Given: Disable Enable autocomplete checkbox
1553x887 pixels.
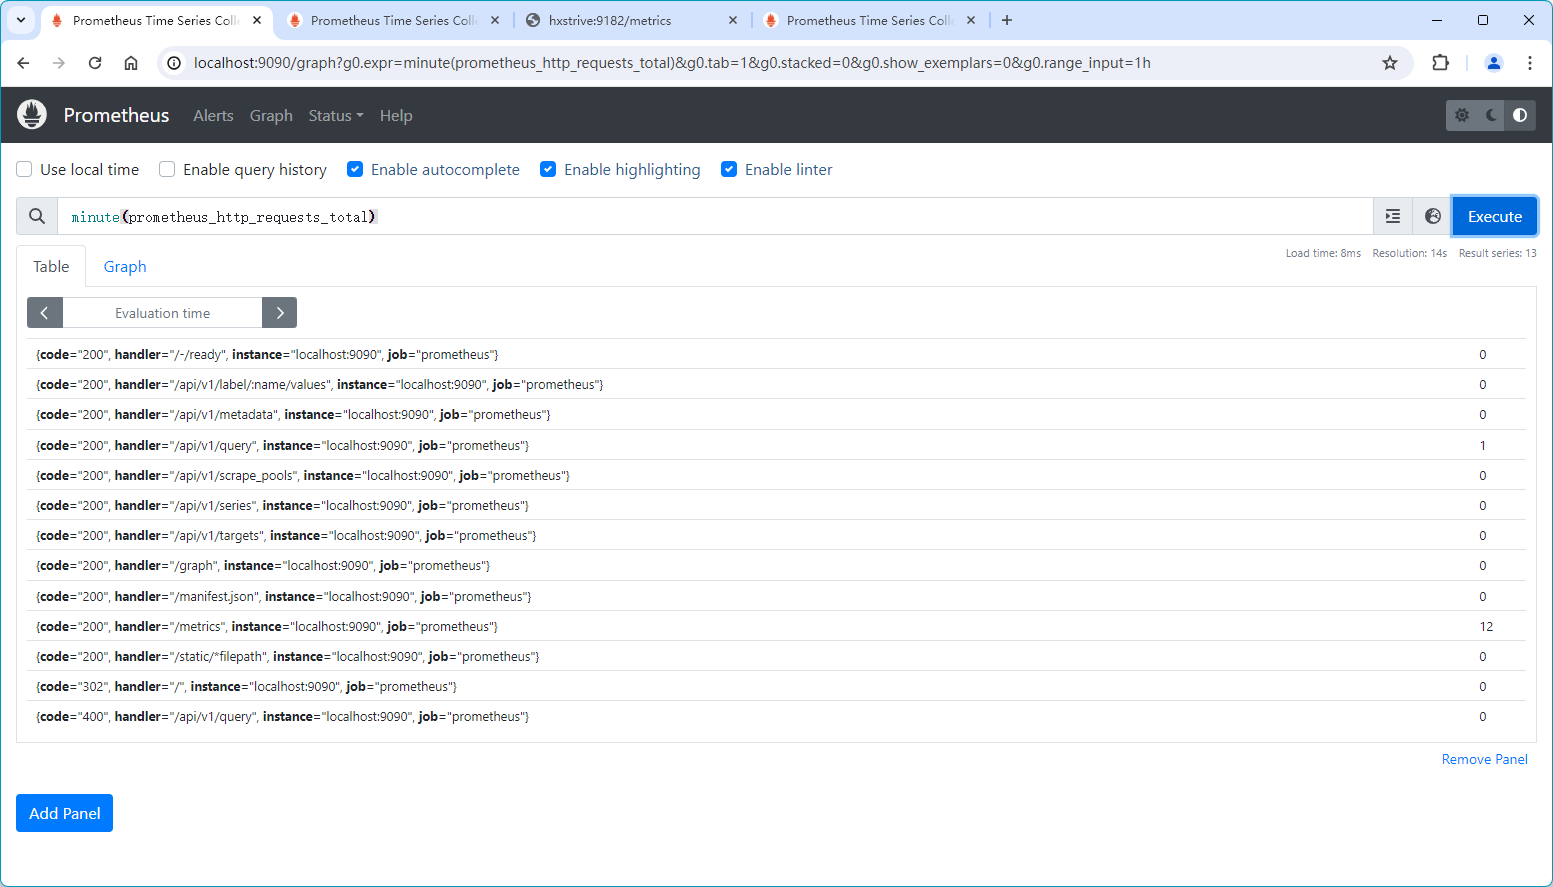Looking at the screenshot, I should pos(355,169).
